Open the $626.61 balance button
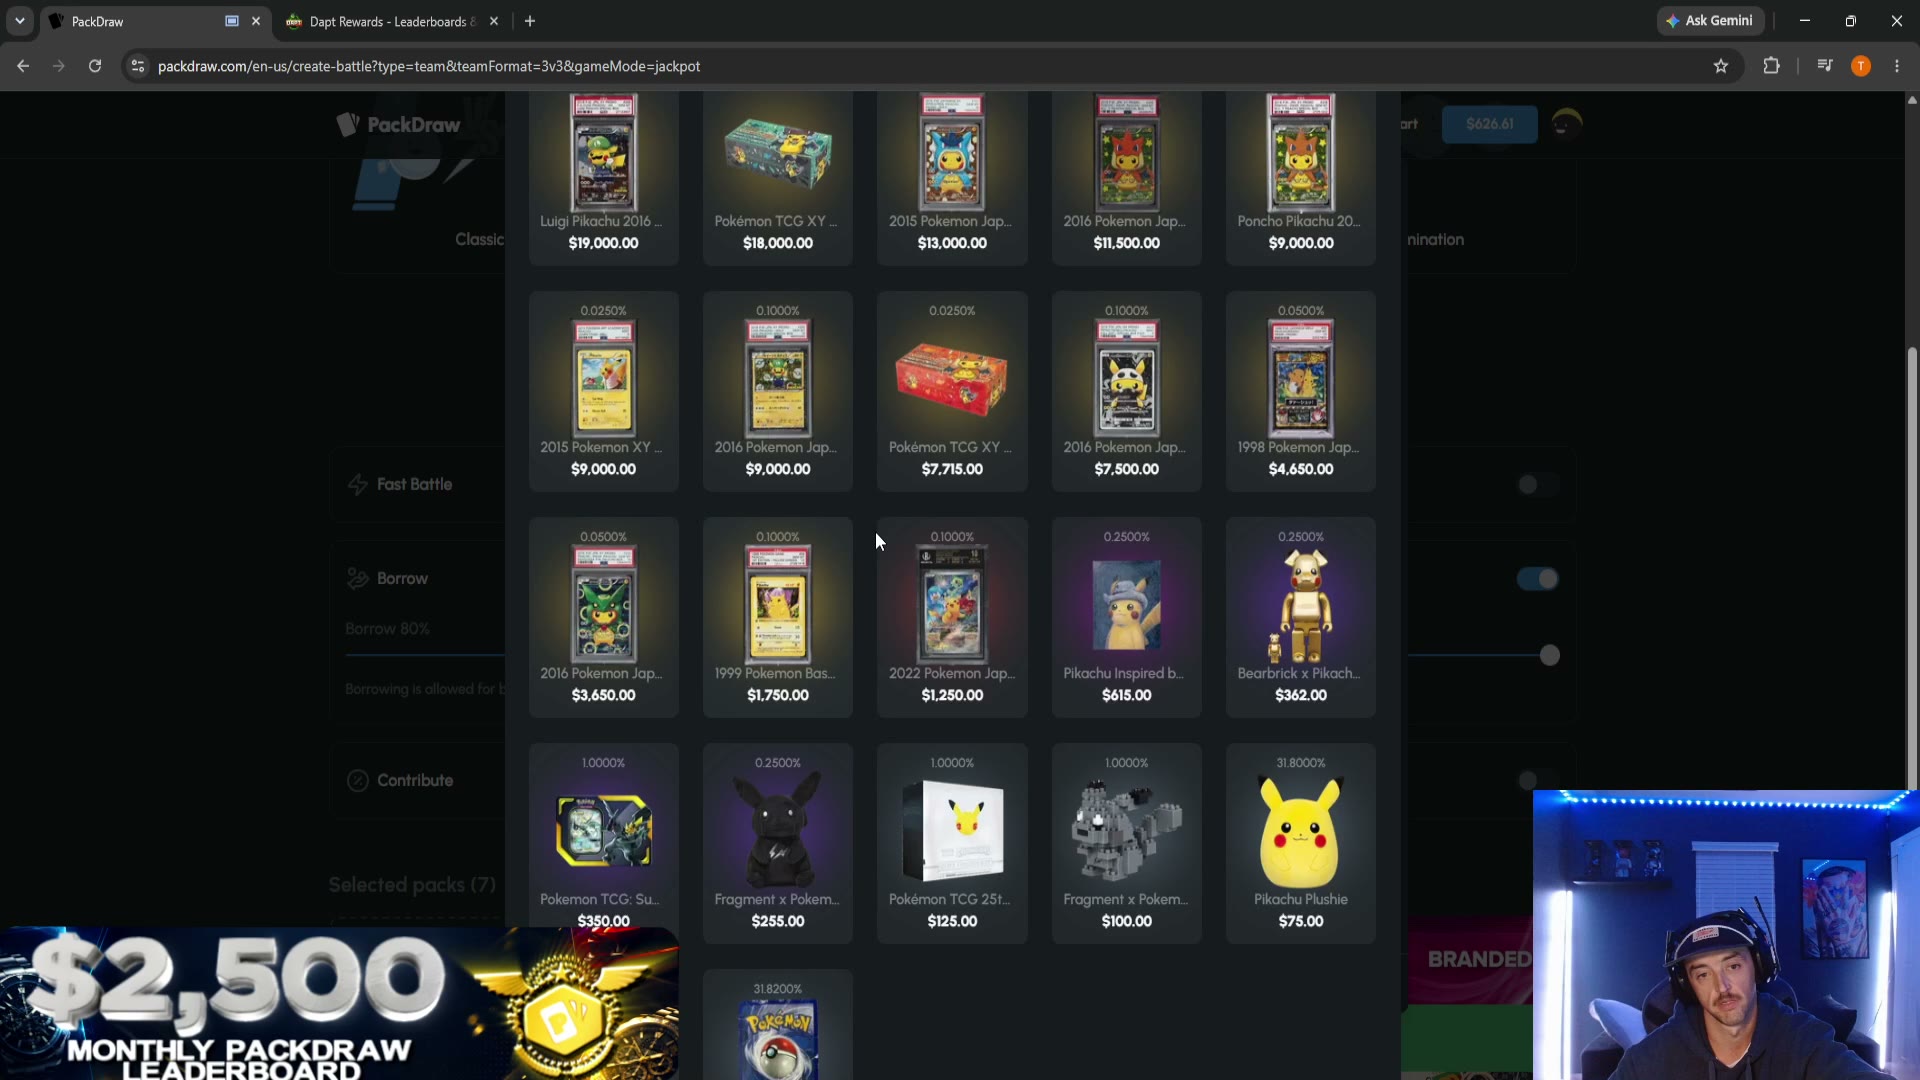1920x1080 pixels. pos(1489,124)
